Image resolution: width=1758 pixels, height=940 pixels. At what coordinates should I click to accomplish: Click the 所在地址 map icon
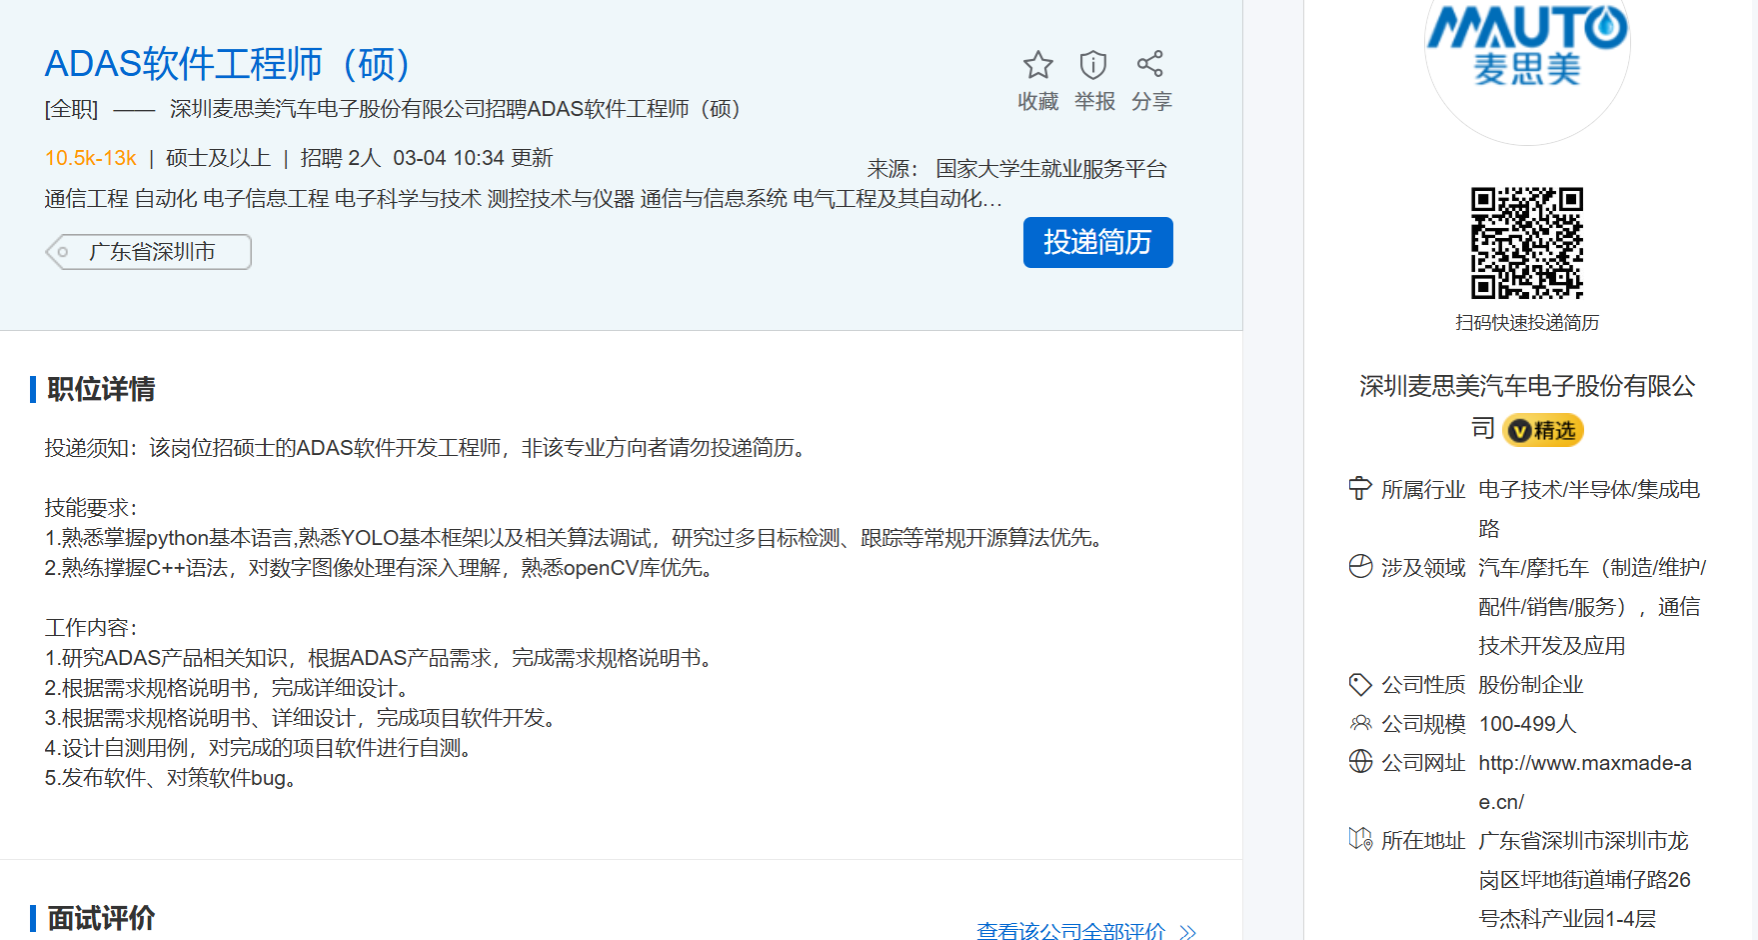(1360, 840)
